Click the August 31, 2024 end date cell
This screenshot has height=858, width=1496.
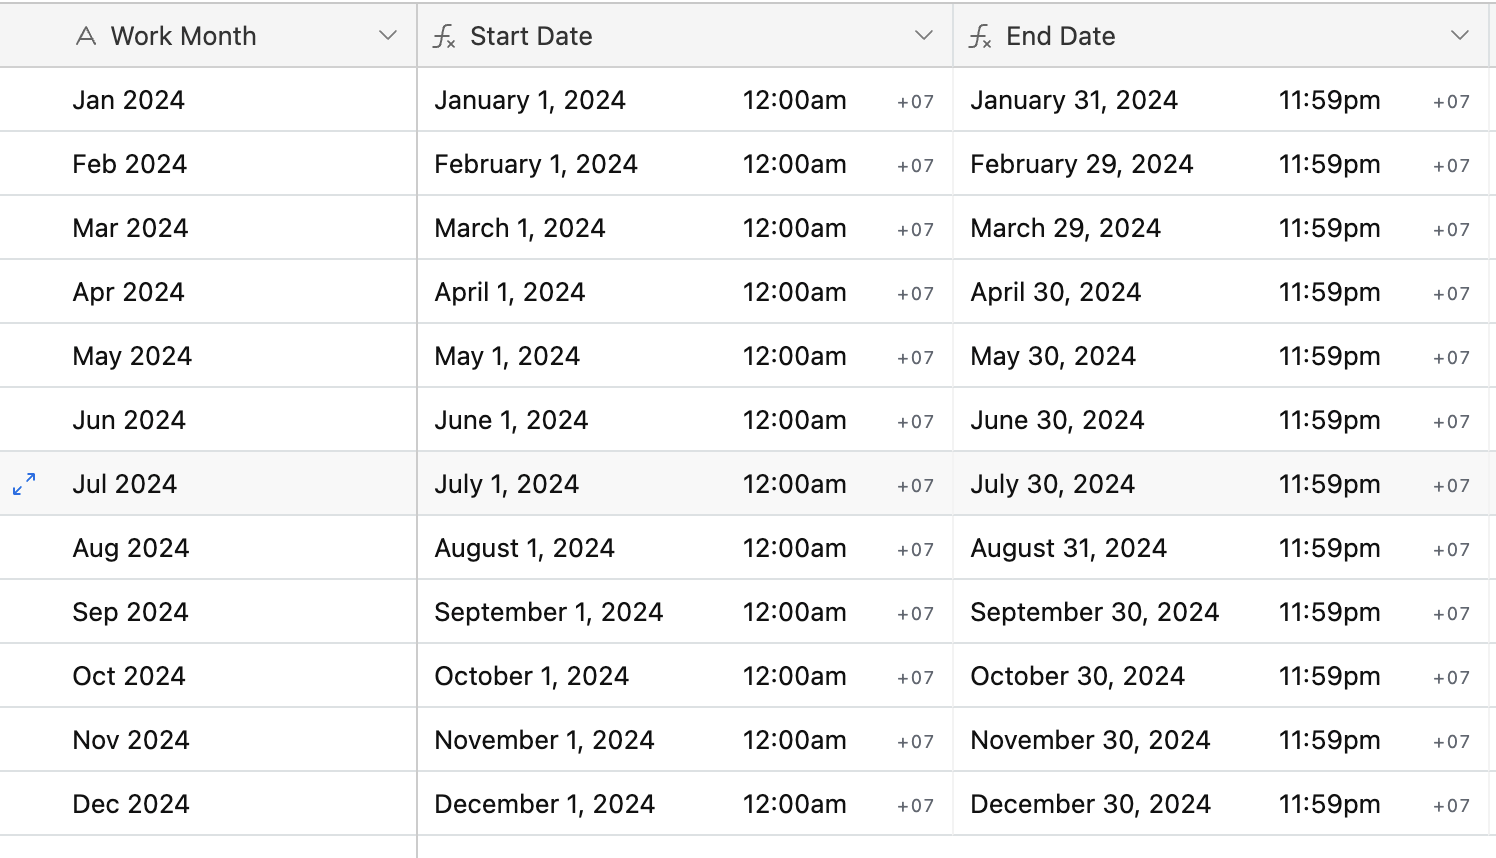[1221, 548]
